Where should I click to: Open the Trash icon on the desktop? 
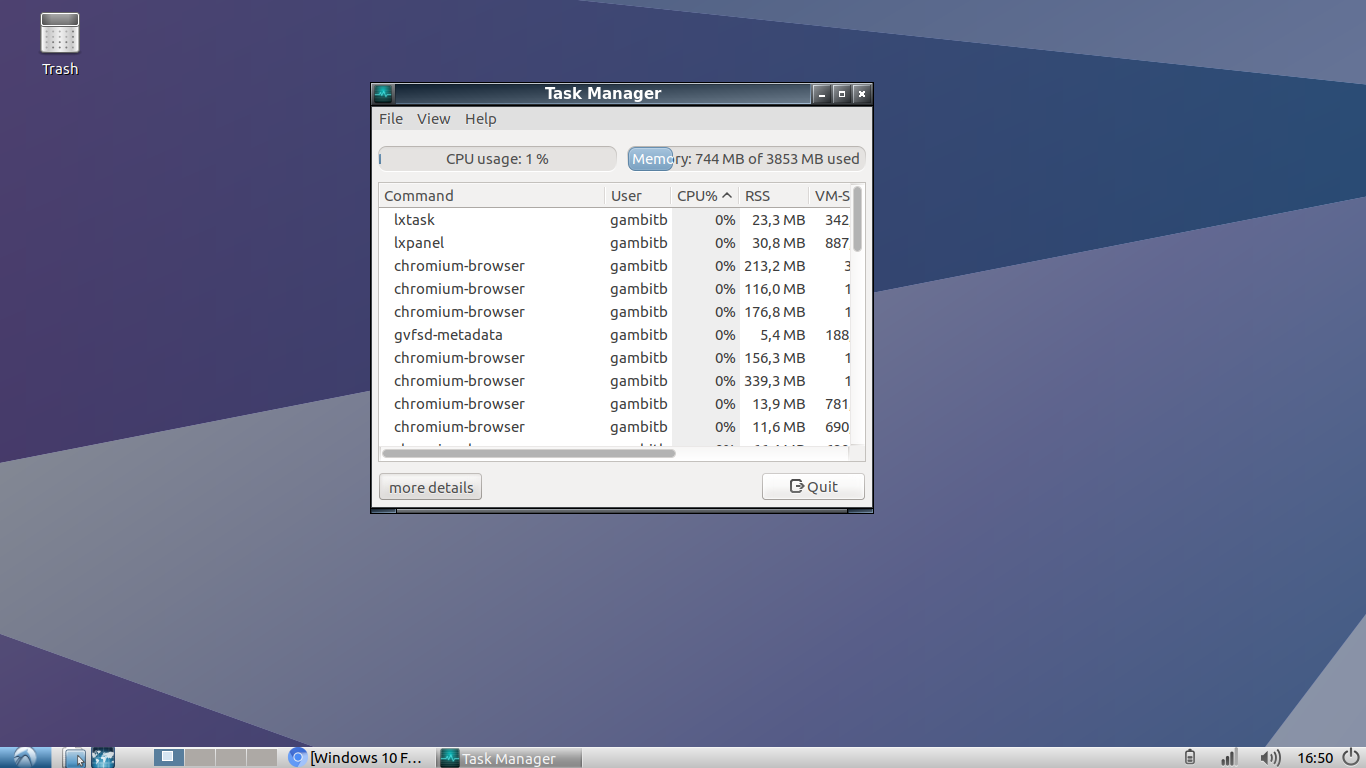[x=60, y=44]
